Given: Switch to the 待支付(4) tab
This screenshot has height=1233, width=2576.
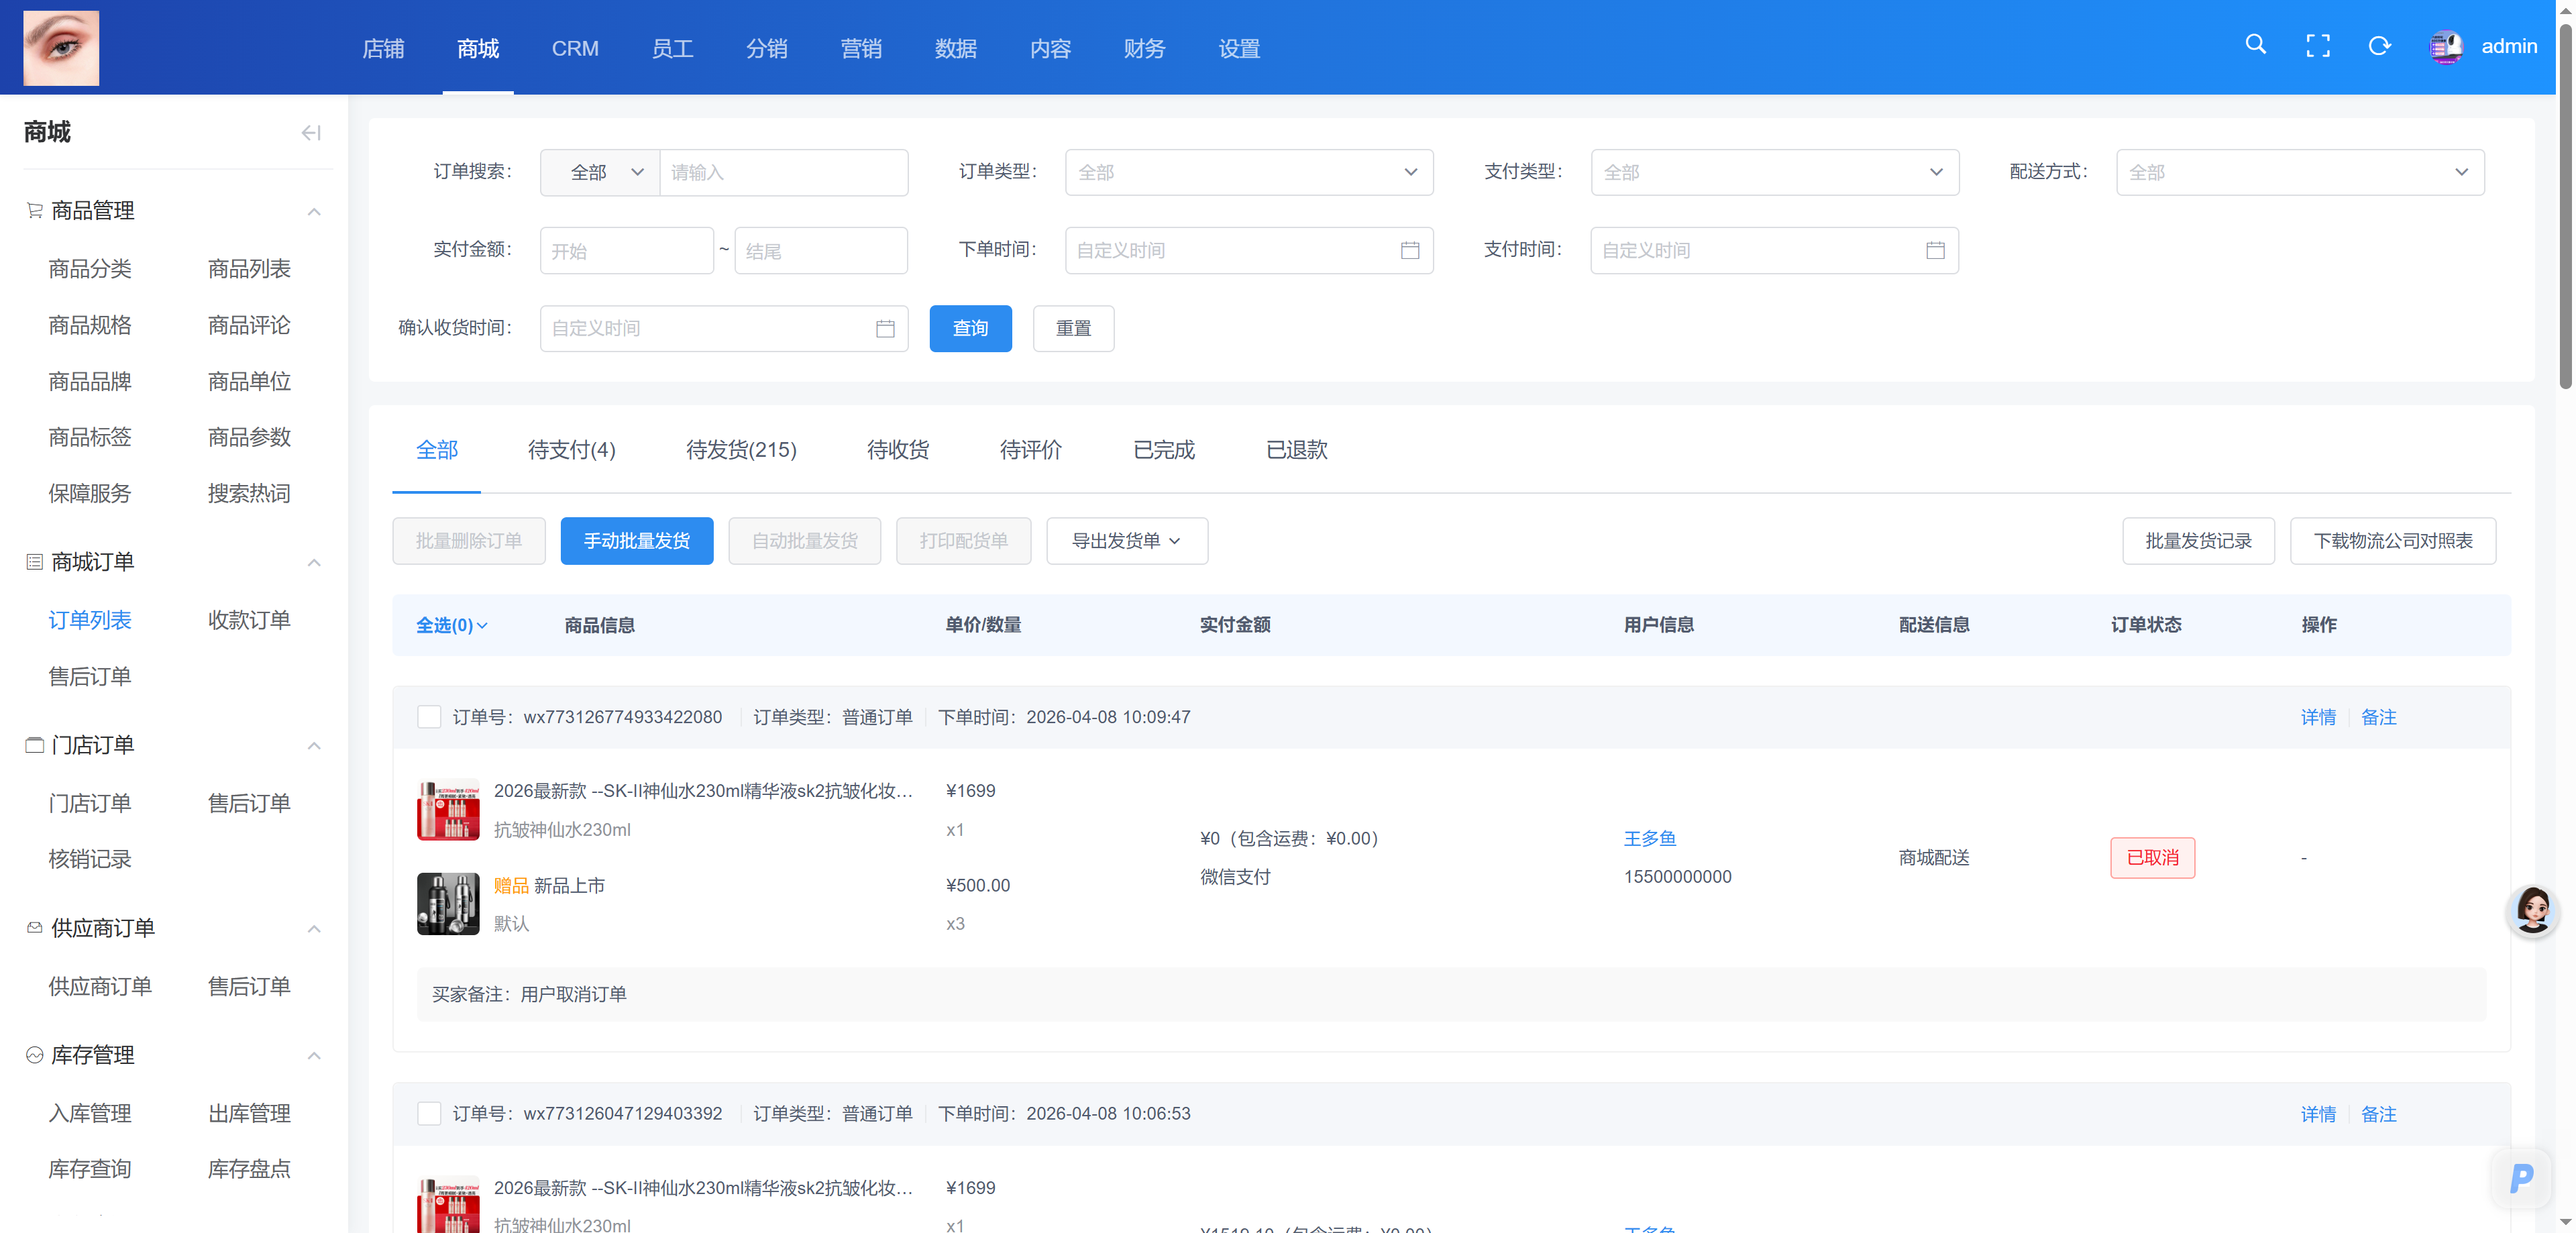Looking at the screenshot, I should pyautogui.click(x=571, y=450).
